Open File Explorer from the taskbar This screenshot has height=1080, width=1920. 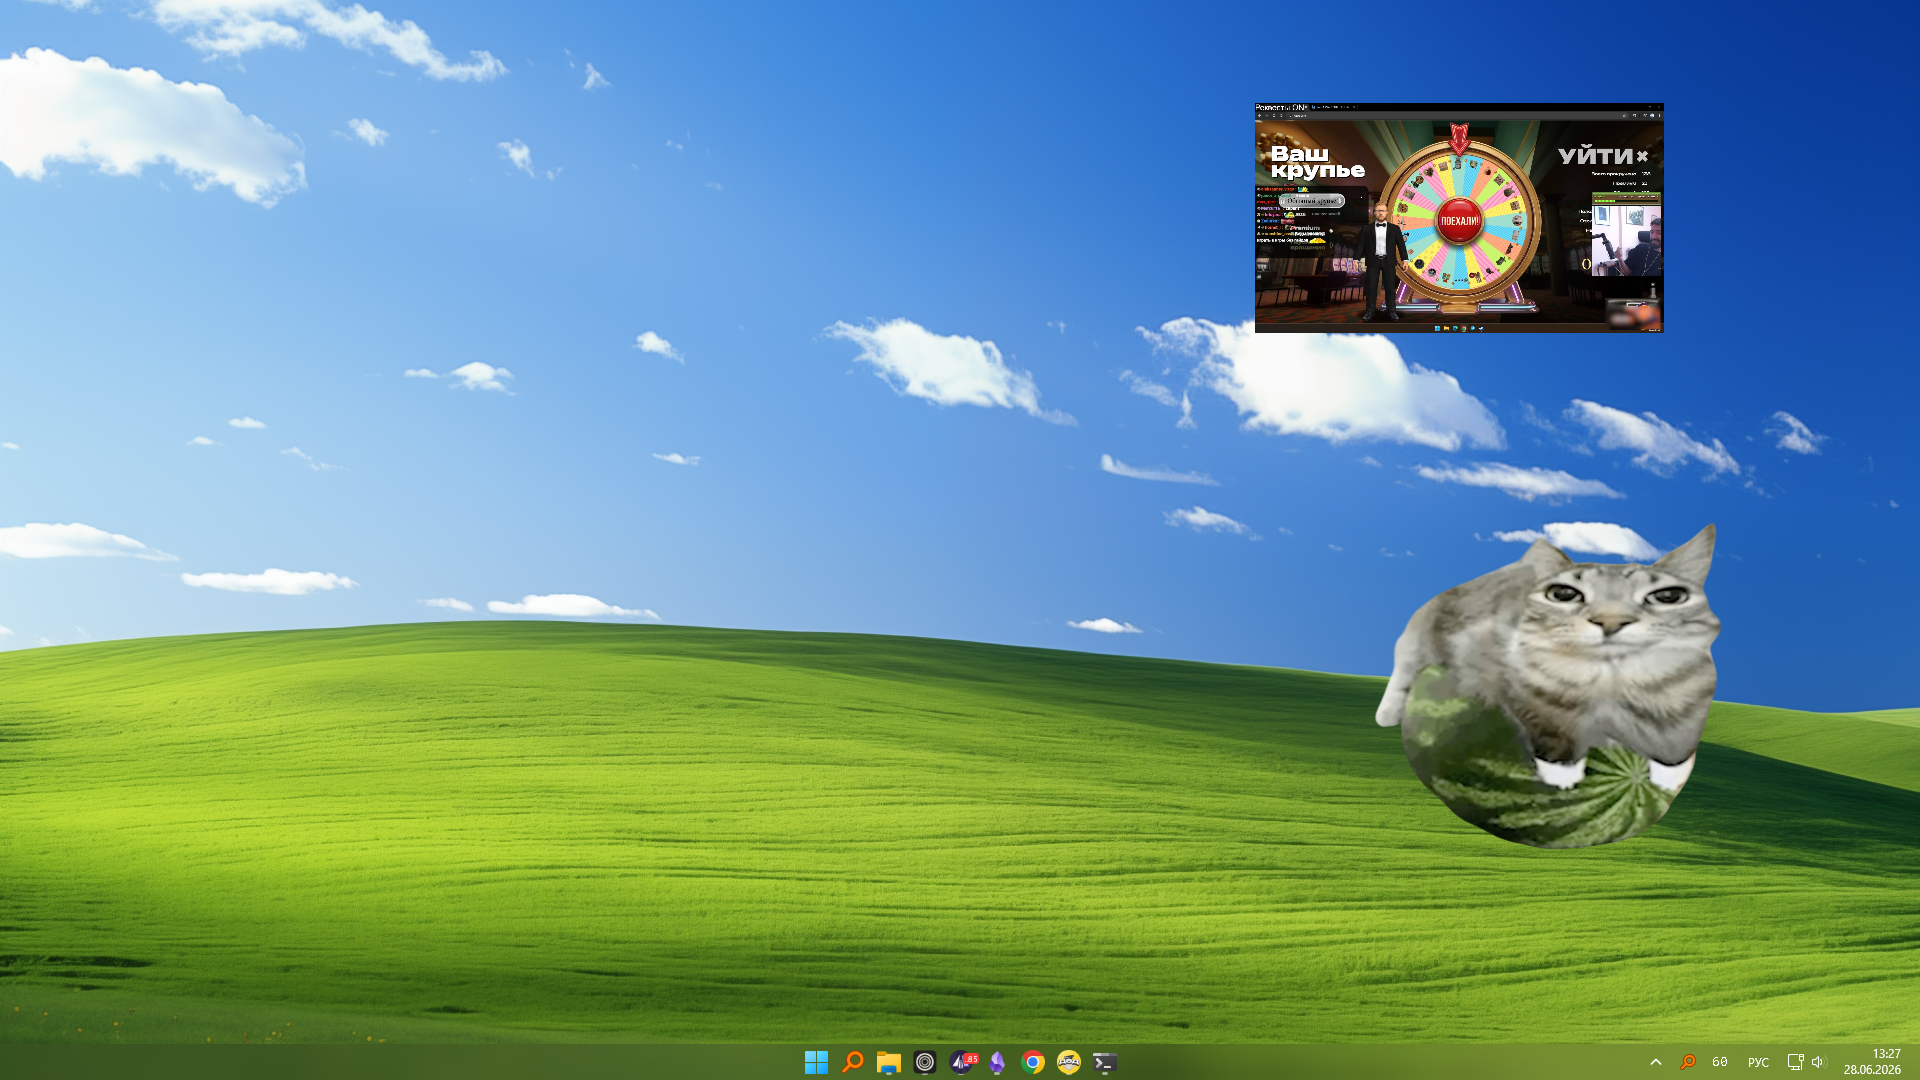(x=889, y=1062)
